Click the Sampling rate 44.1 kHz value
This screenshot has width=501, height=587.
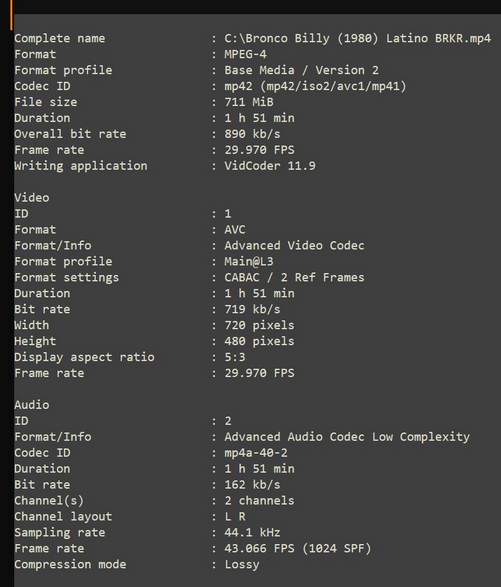pos(252,532)
